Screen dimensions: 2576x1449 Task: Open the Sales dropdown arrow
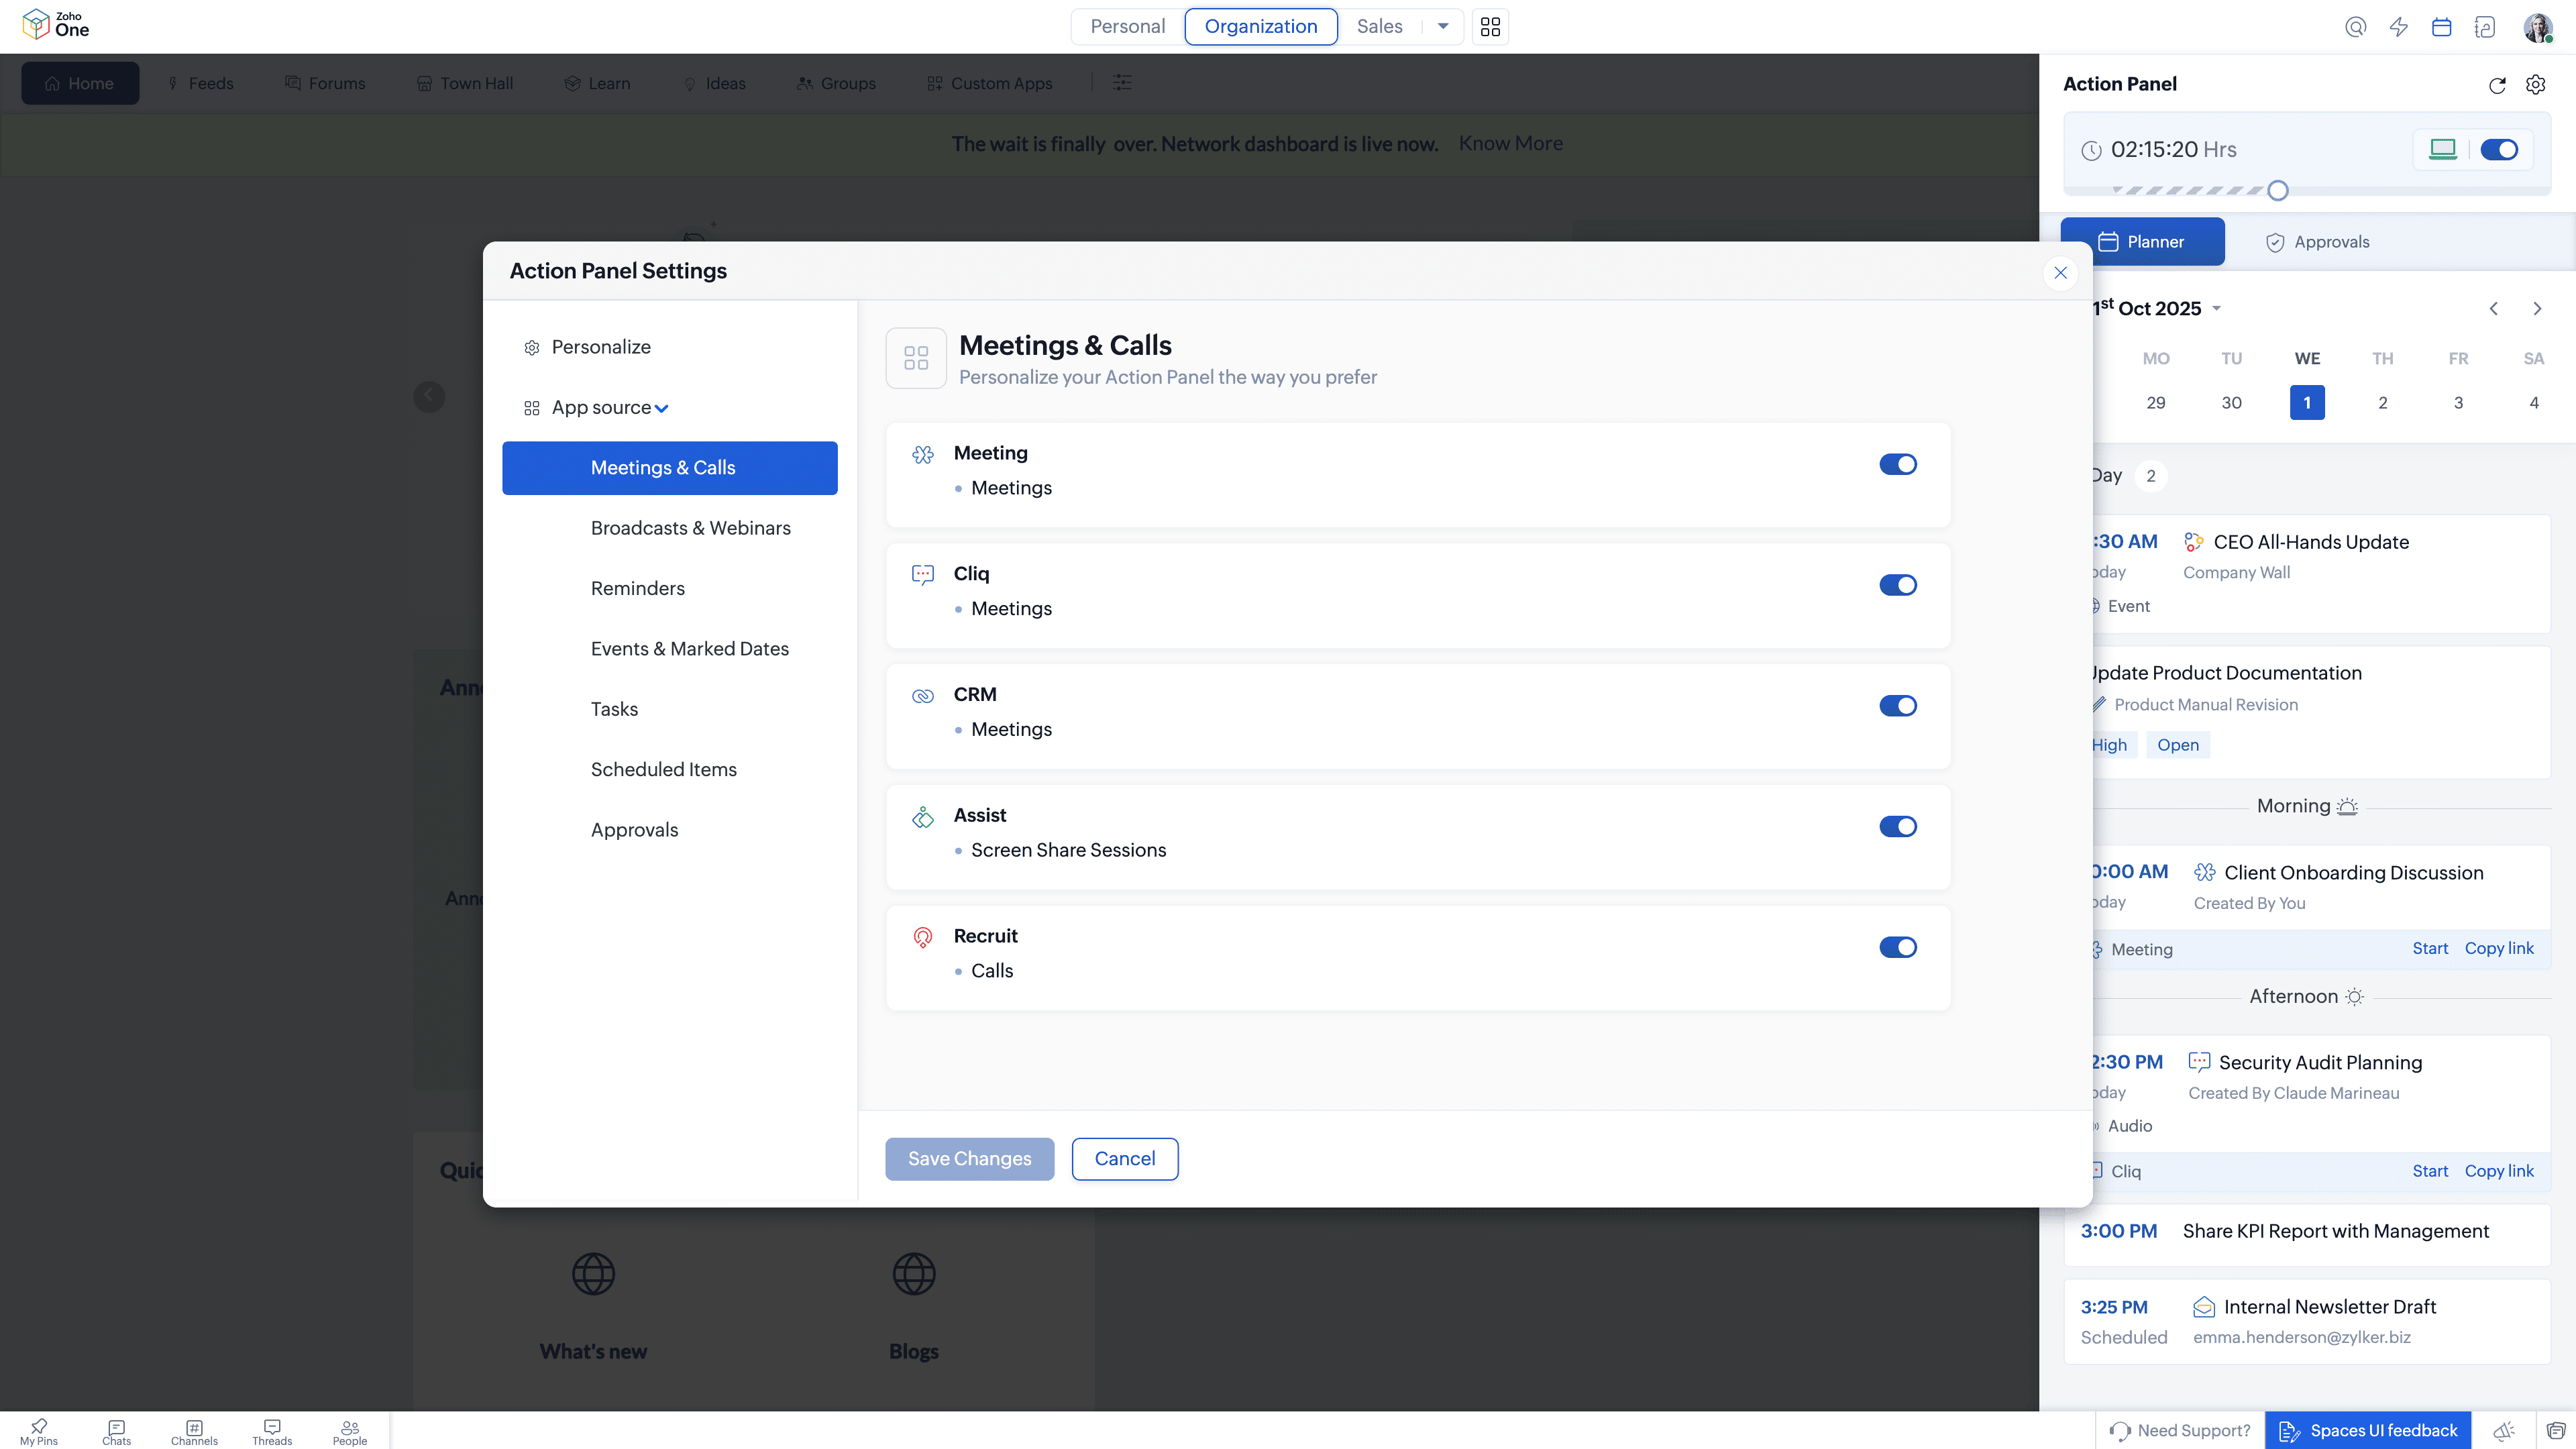(1442, 27)
